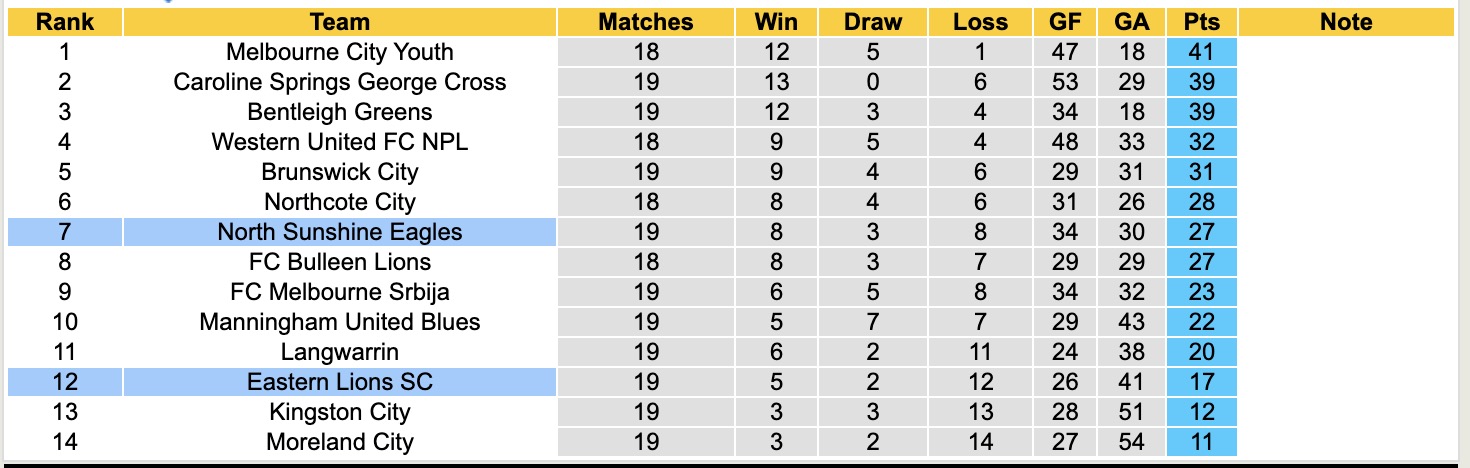Click the Matches column header
1470x468 pixels.
click(x=646, y=22)
